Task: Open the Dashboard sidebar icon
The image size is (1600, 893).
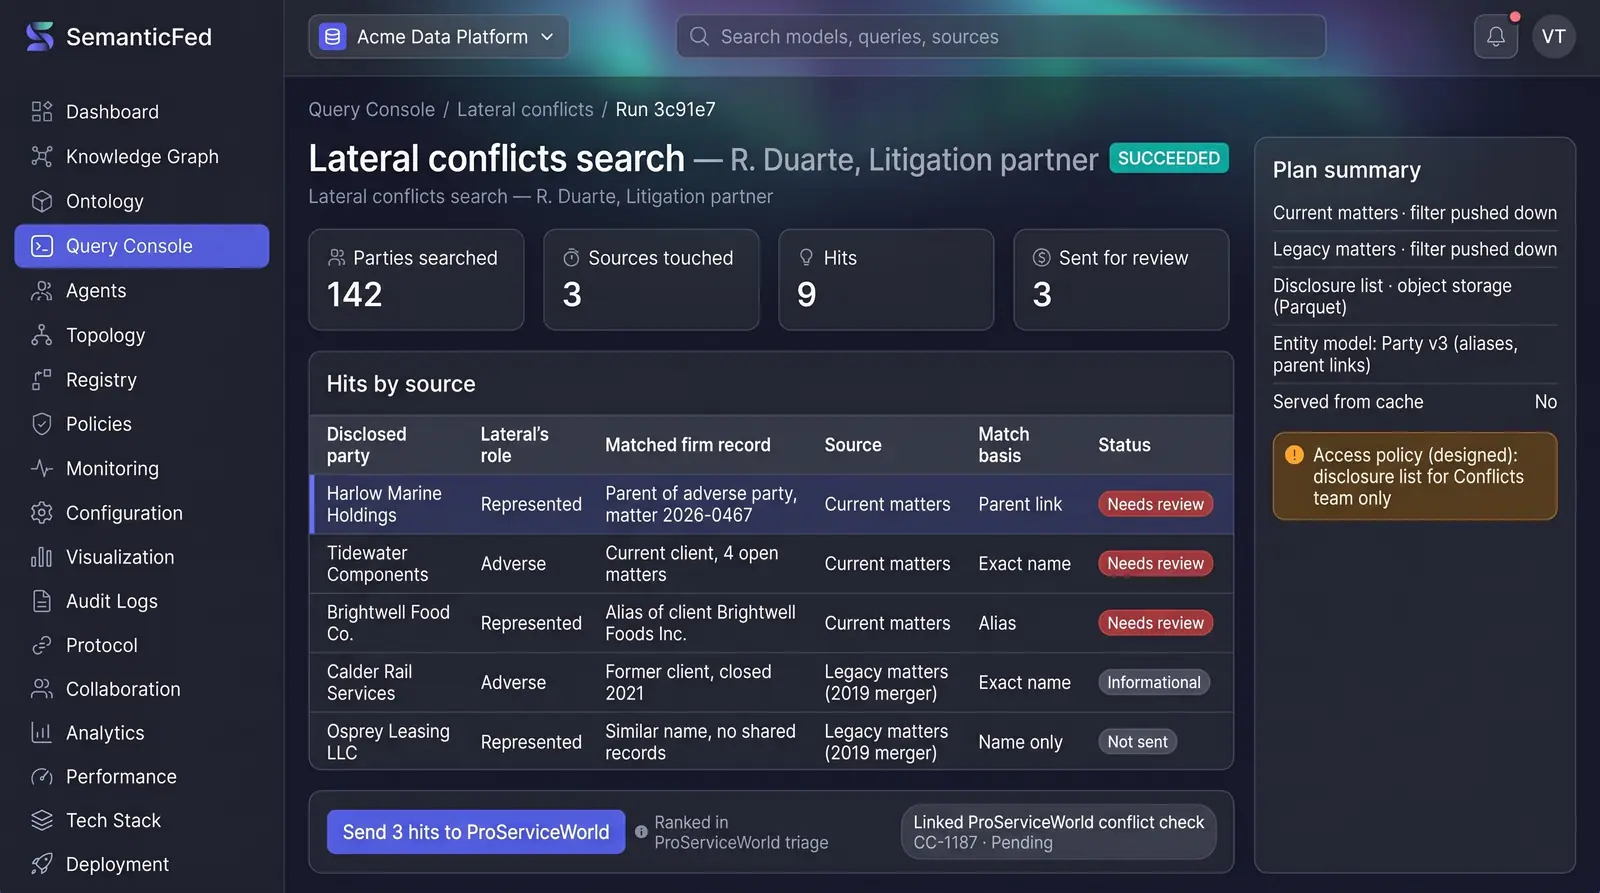Action: pyautogui.click(x=42, y=112)
